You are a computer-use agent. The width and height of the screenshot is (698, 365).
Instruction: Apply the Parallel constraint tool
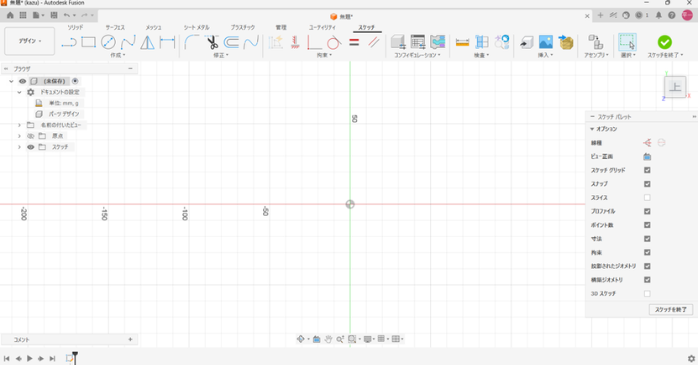click(374, 42)
